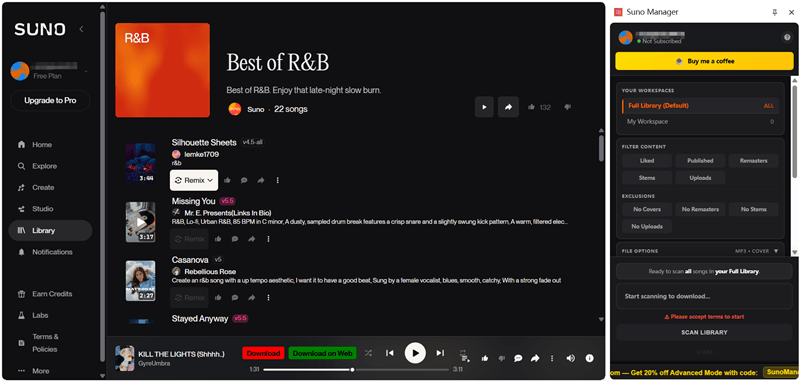Enable the No Uploads exclusion
This screenshot has width=800, height=381.
click(x=647, y=226)
